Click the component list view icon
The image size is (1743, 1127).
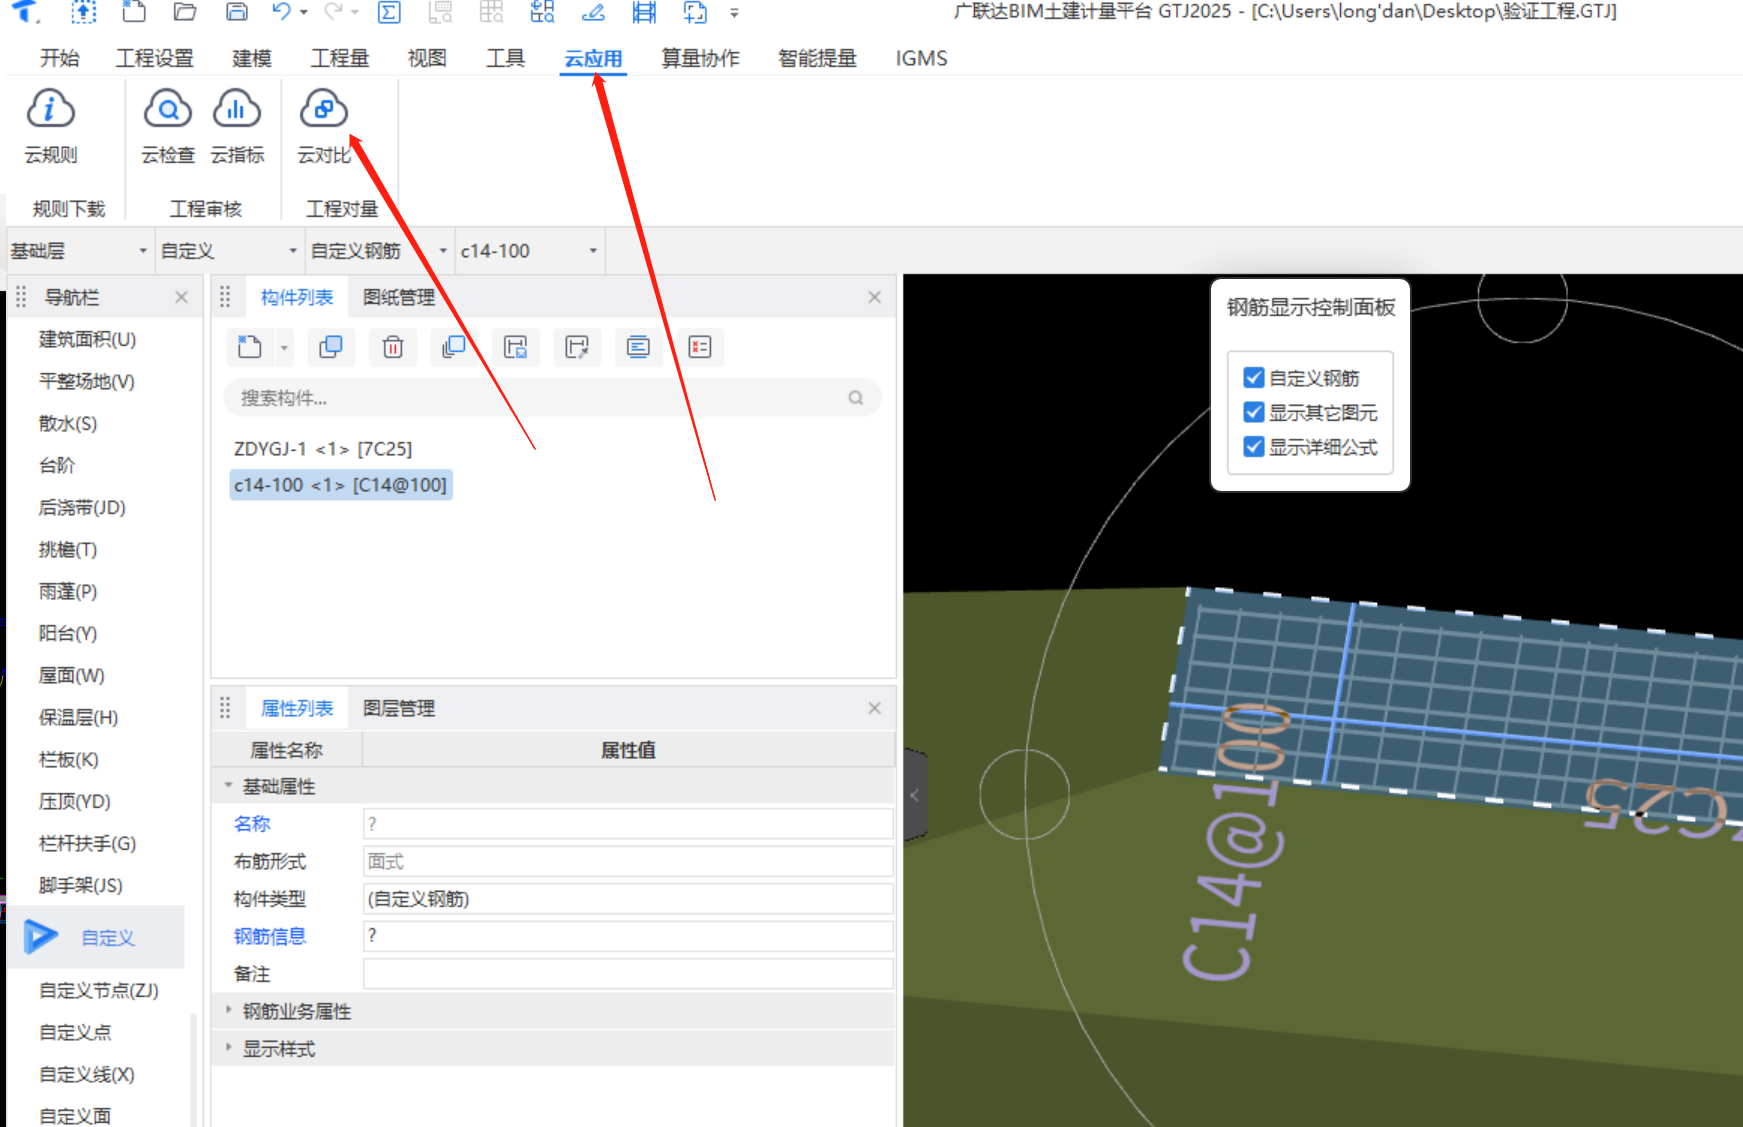click(638, 347)
